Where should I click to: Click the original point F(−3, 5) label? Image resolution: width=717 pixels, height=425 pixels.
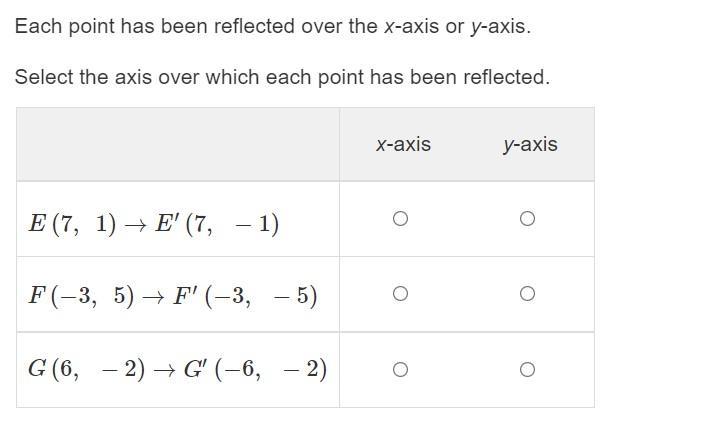point(81,296)
